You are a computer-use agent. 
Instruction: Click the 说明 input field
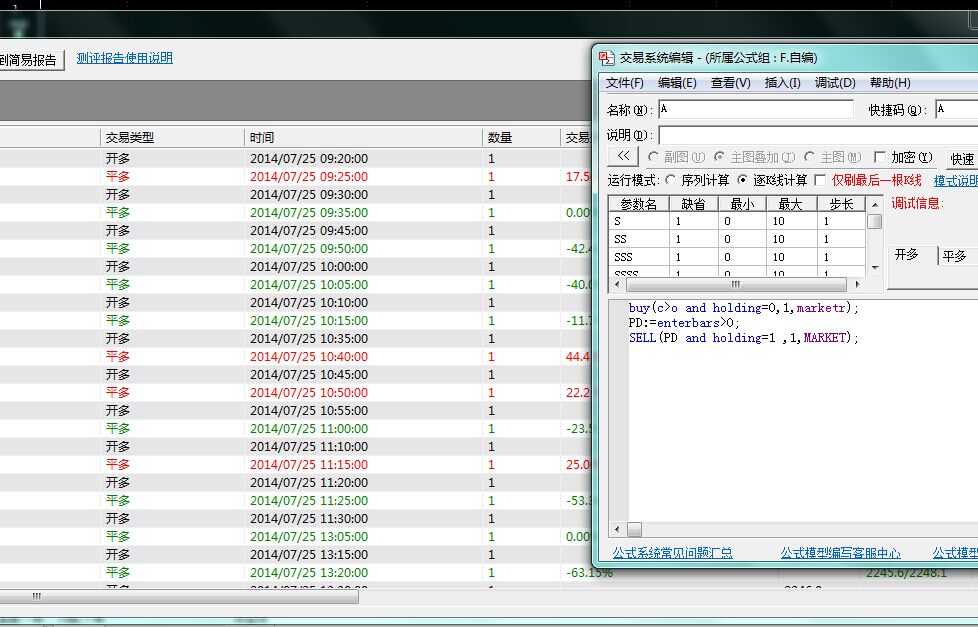(818, 135)
